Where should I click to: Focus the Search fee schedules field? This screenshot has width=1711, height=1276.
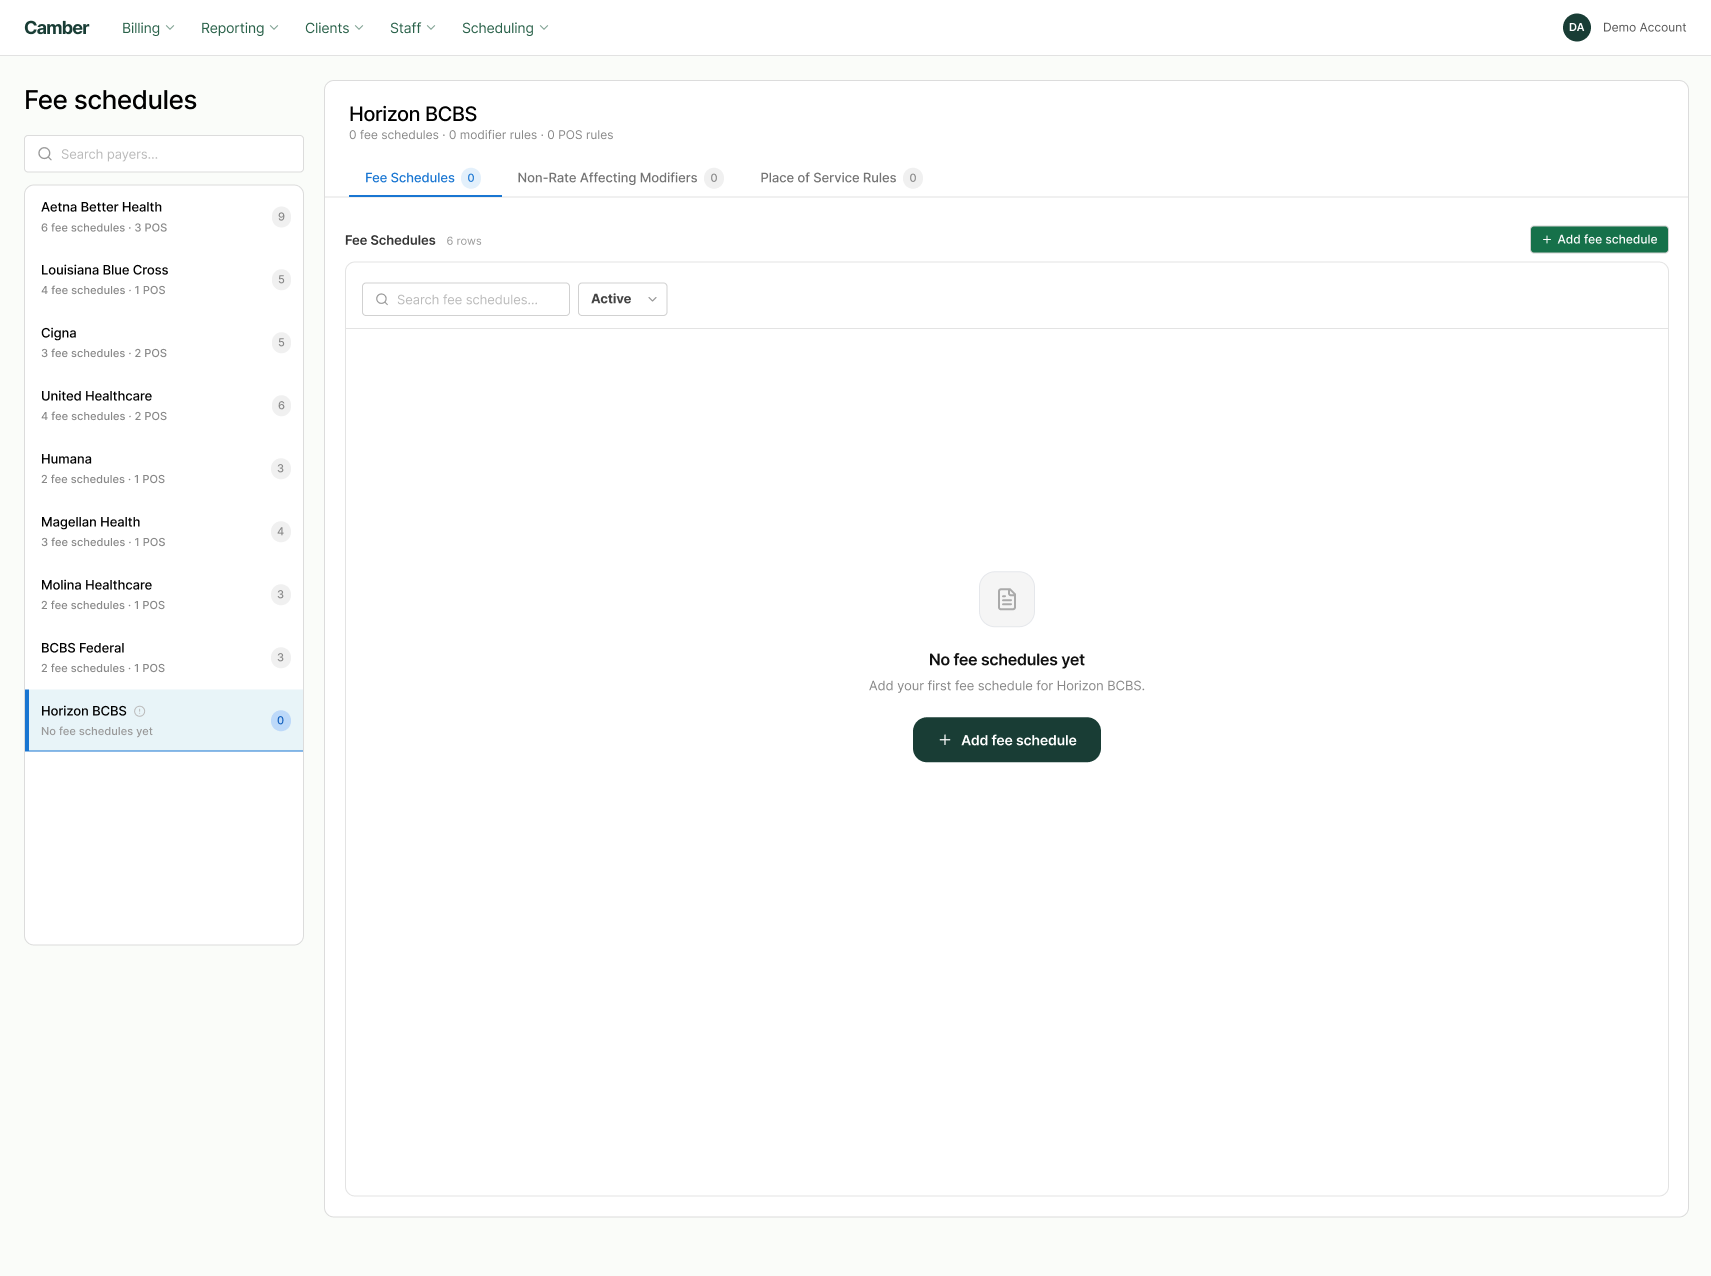(466, 299)
